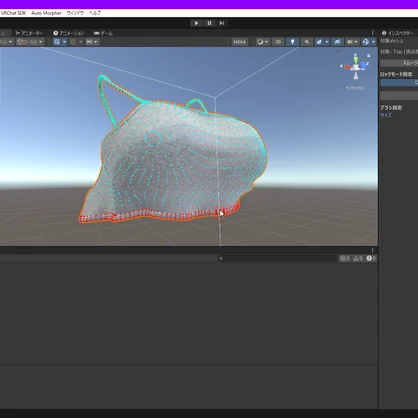Toggle the hidden objects visibility eye icon
Screen dimensions: 418x418
337,42
